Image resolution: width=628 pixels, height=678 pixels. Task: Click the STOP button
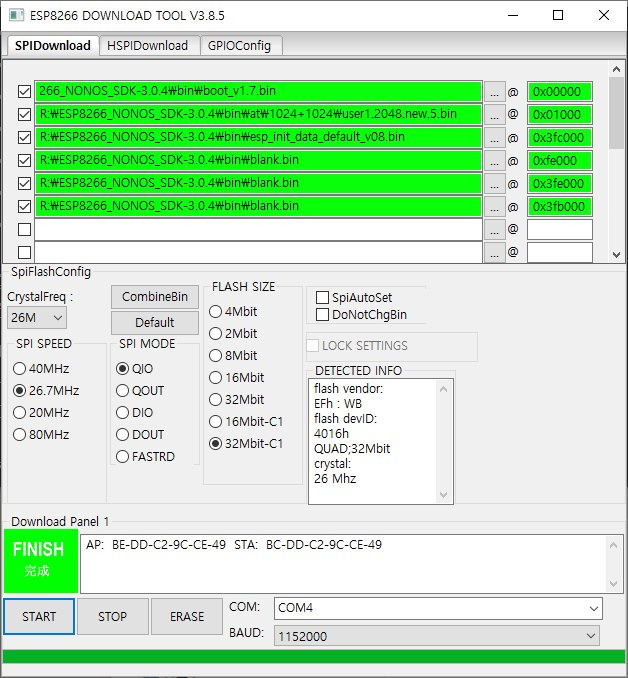point(113,617)
